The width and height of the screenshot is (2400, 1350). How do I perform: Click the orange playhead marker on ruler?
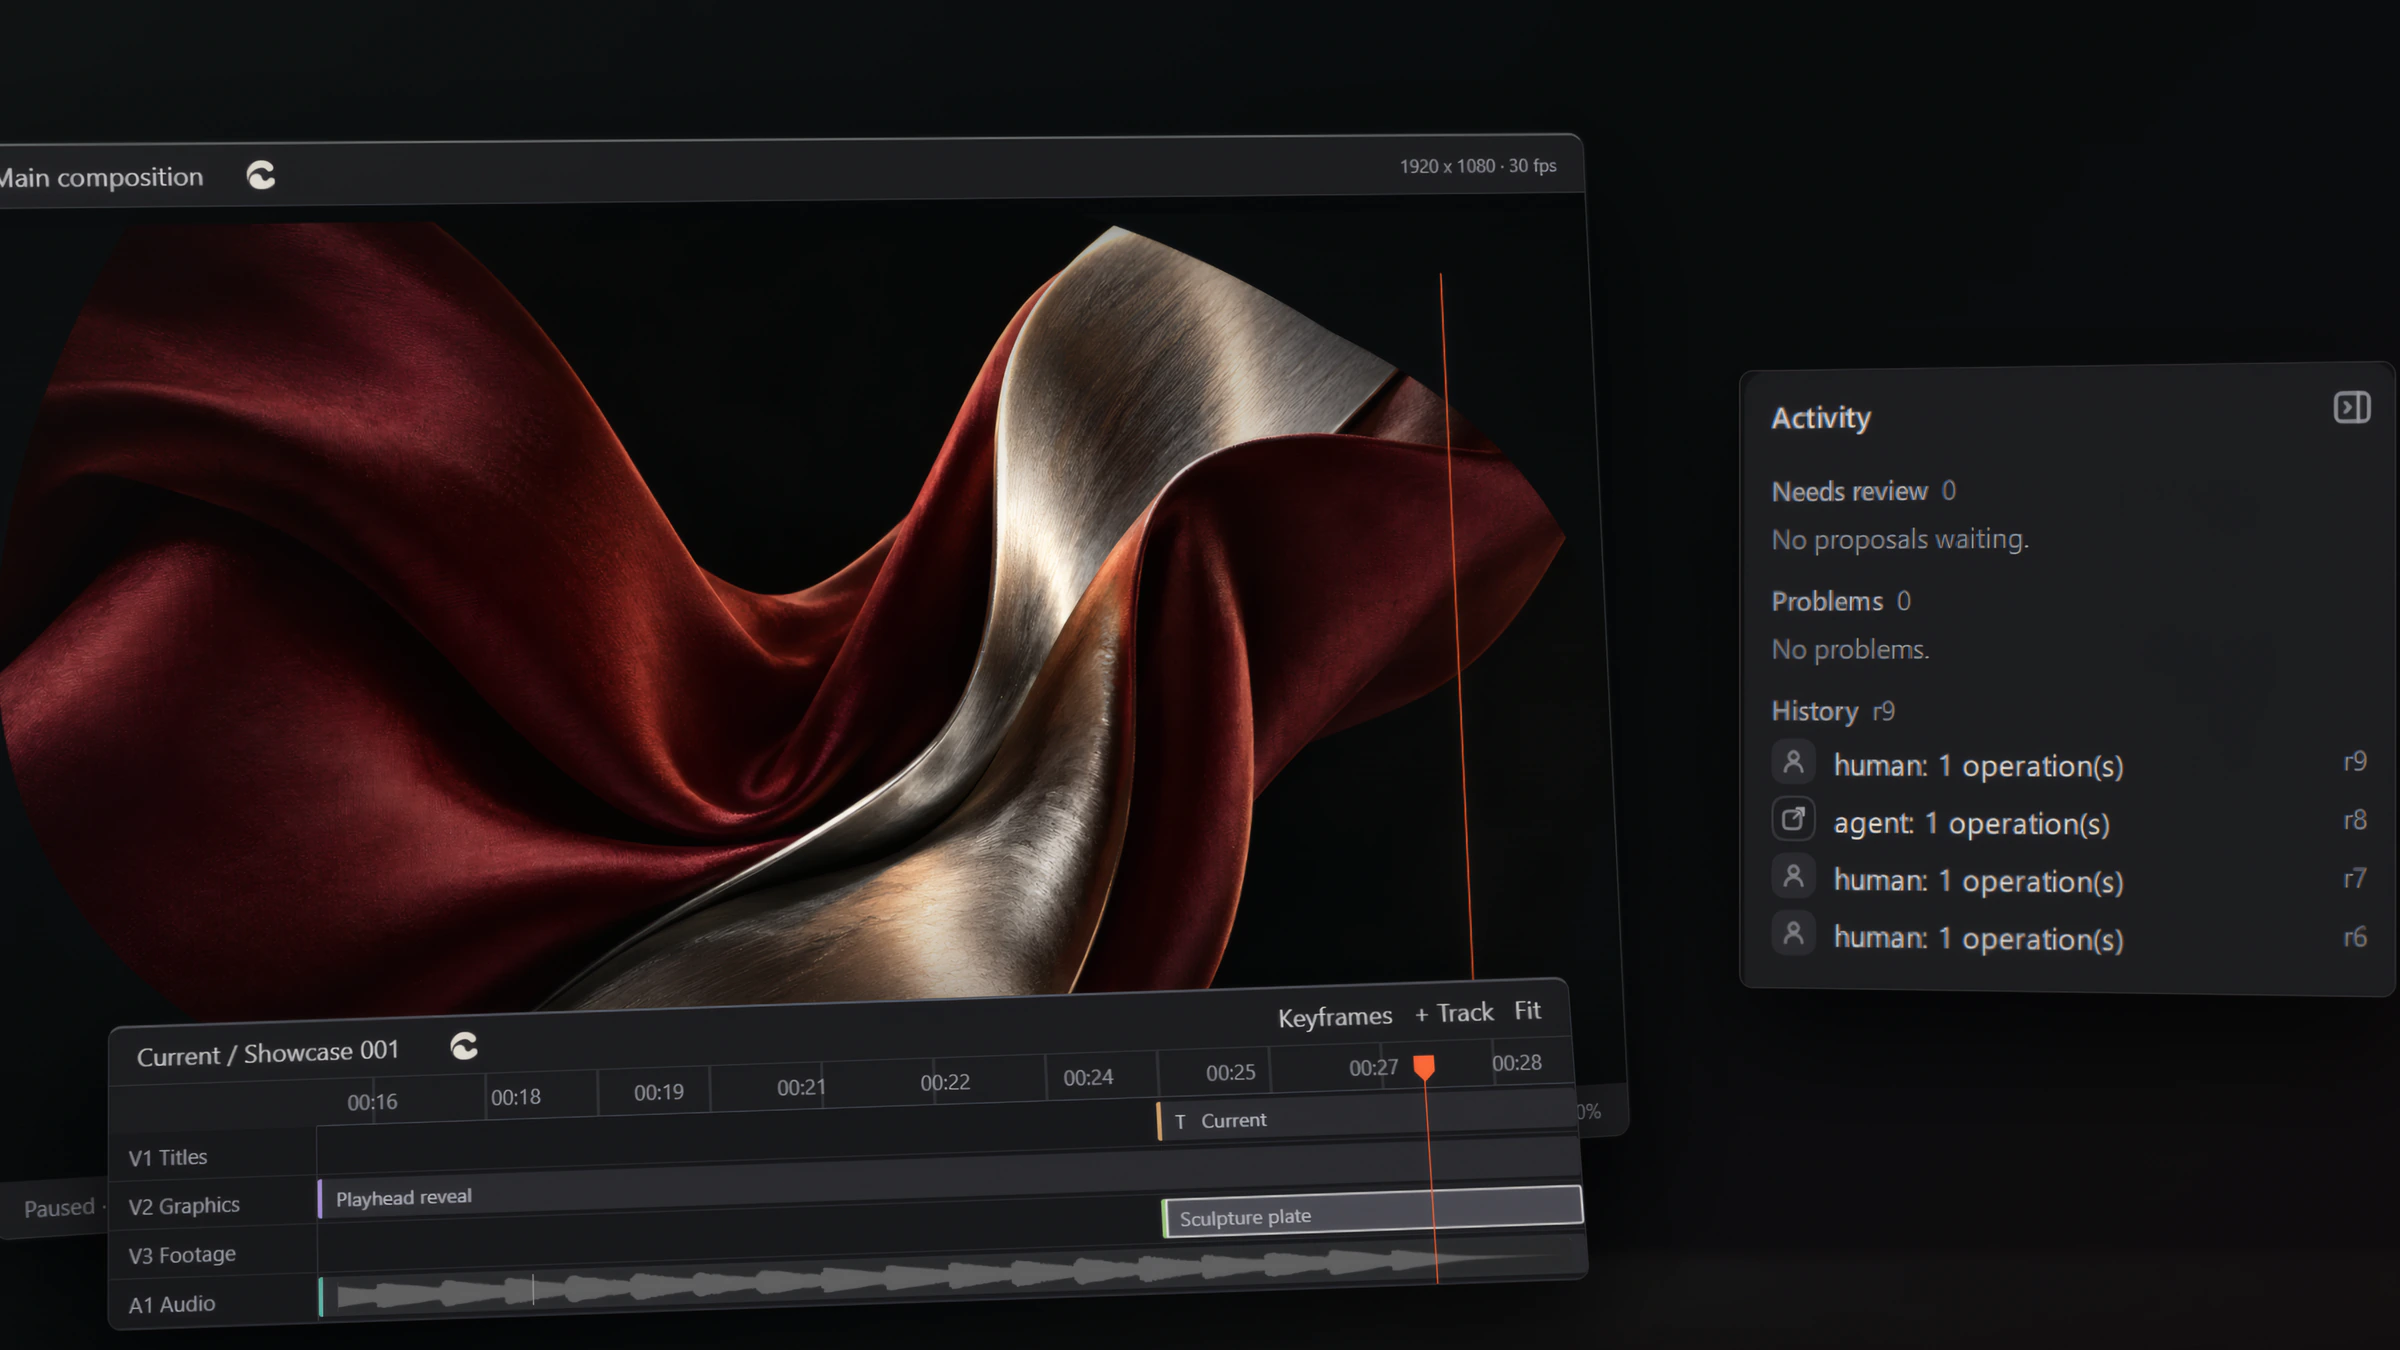click(1424, 1067)
